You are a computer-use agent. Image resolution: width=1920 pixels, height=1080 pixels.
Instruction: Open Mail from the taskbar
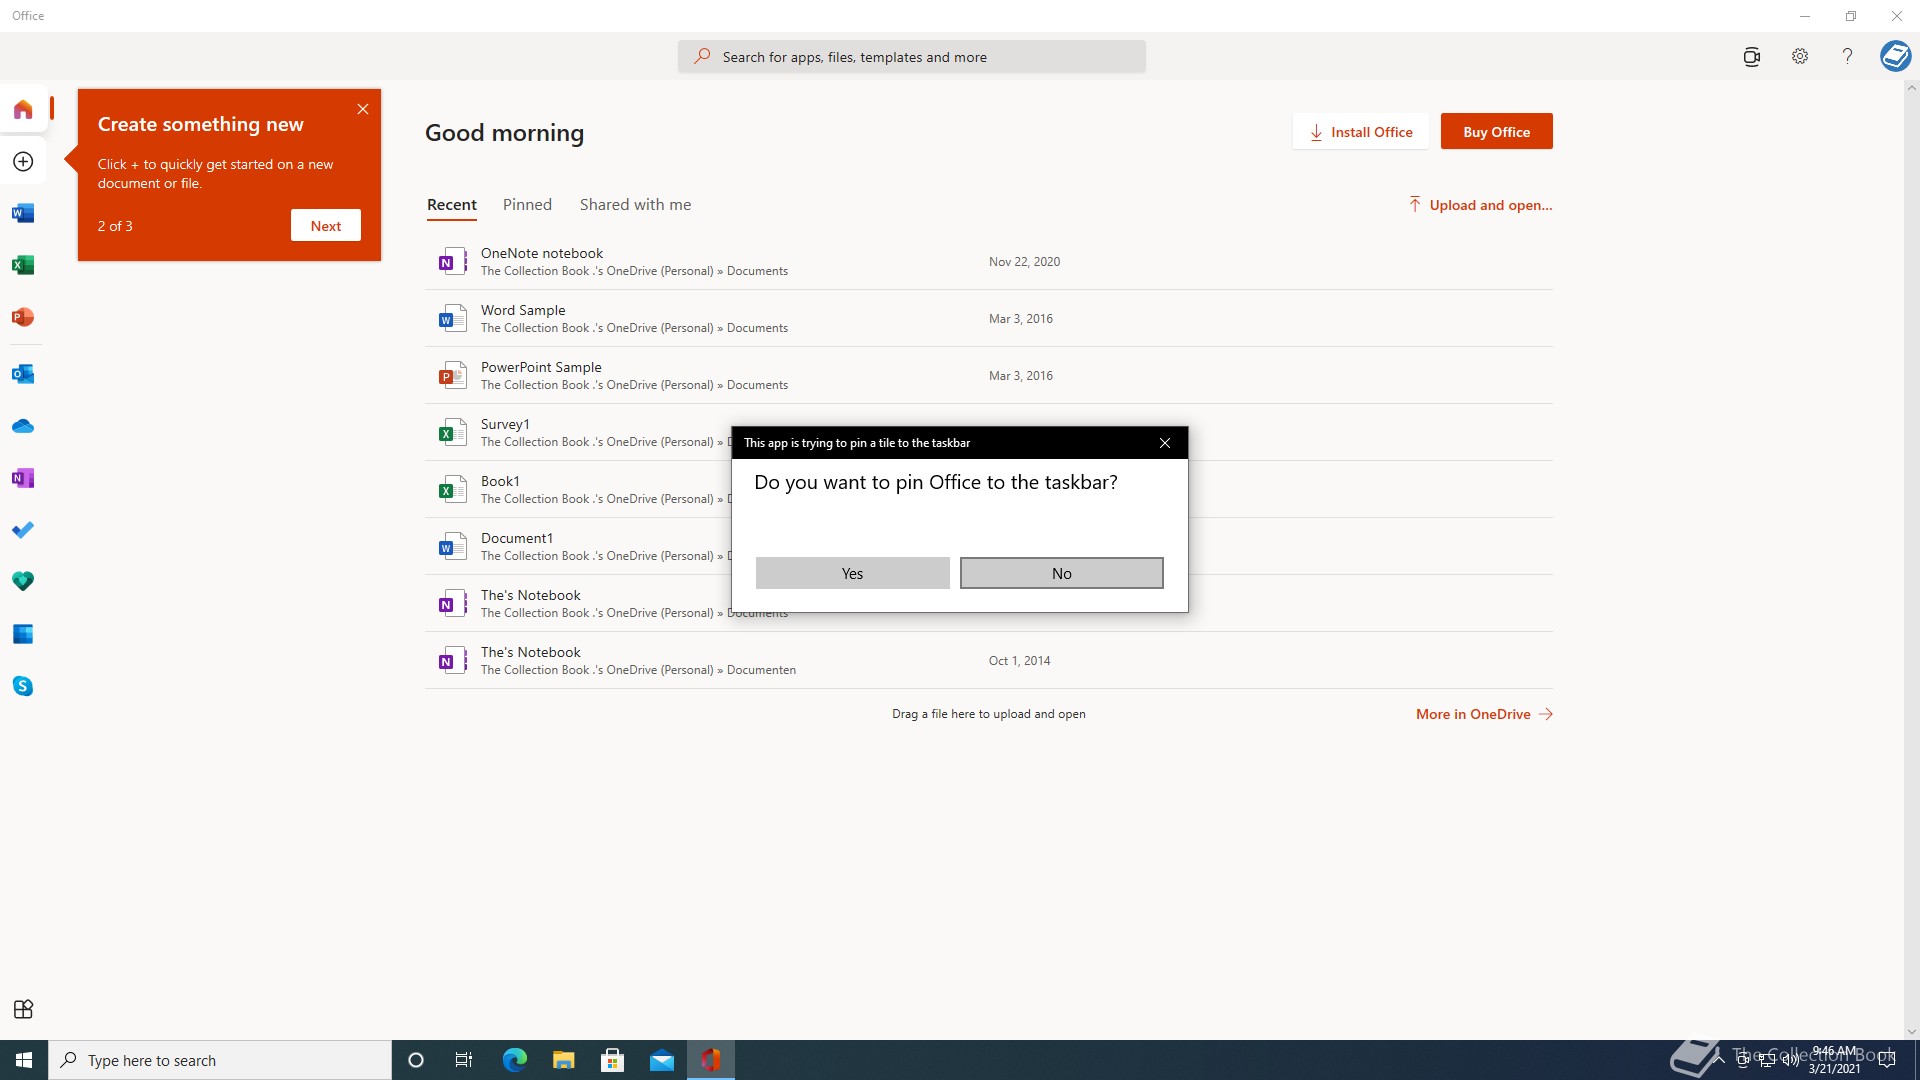click(662, 1060)
